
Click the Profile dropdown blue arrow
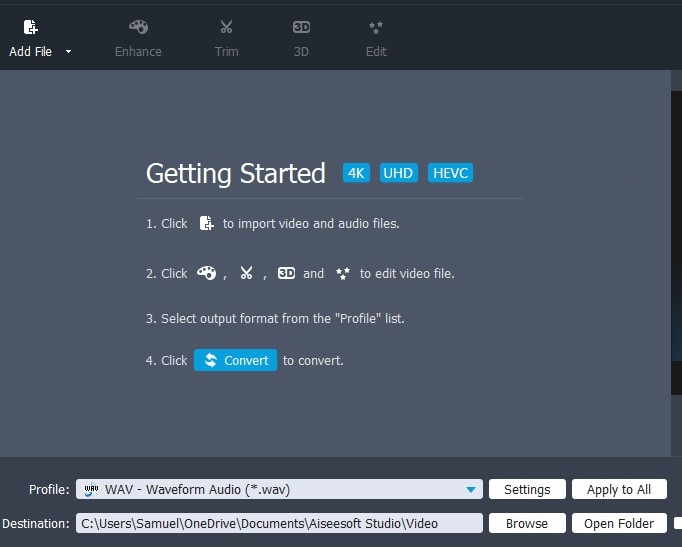(471, 490)
